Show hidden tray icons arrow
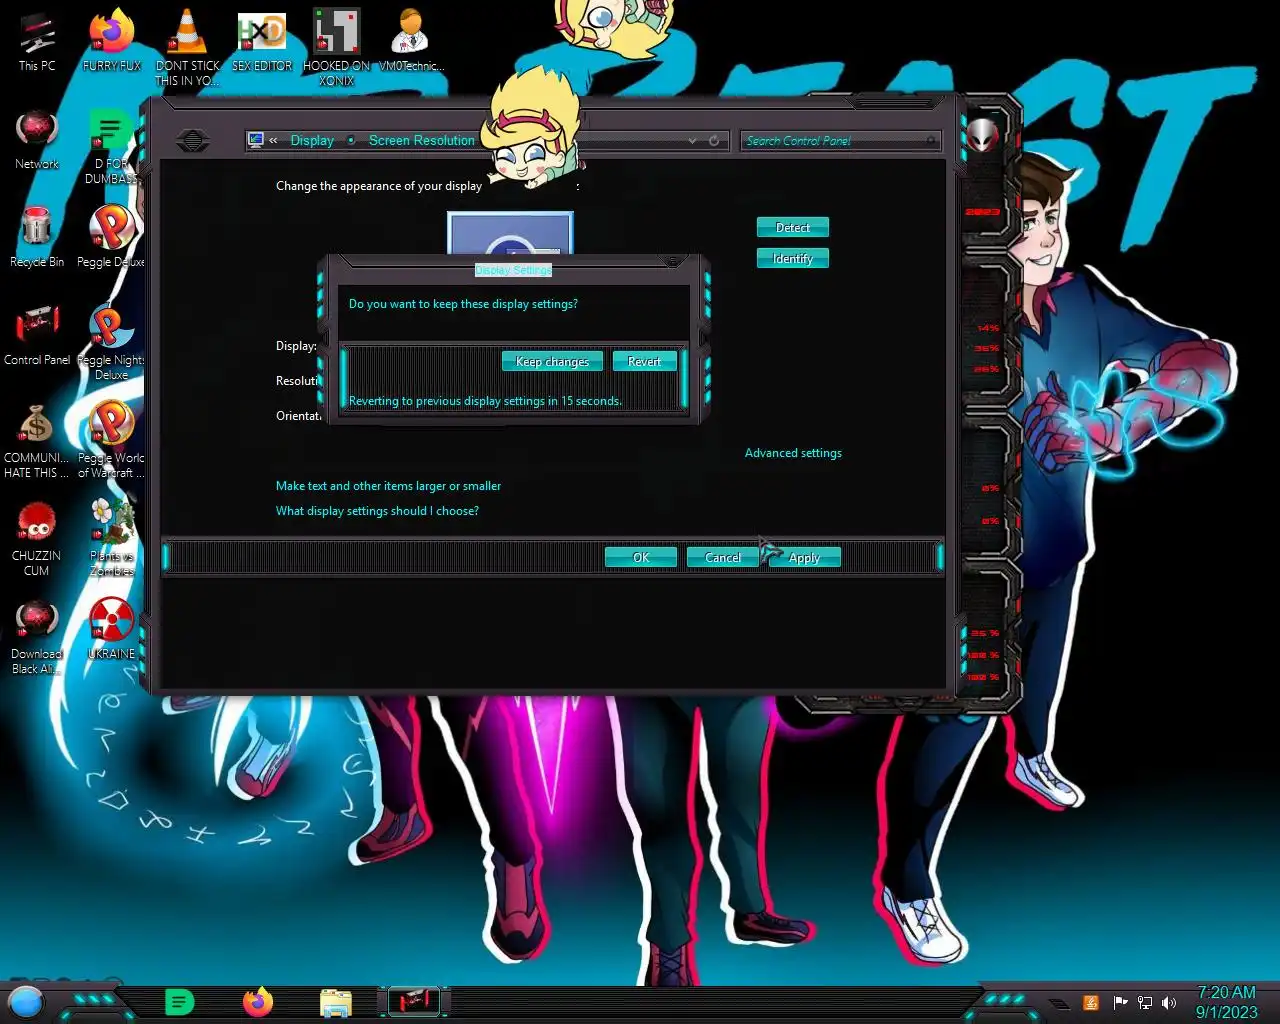 [x=1059, y=1002]
